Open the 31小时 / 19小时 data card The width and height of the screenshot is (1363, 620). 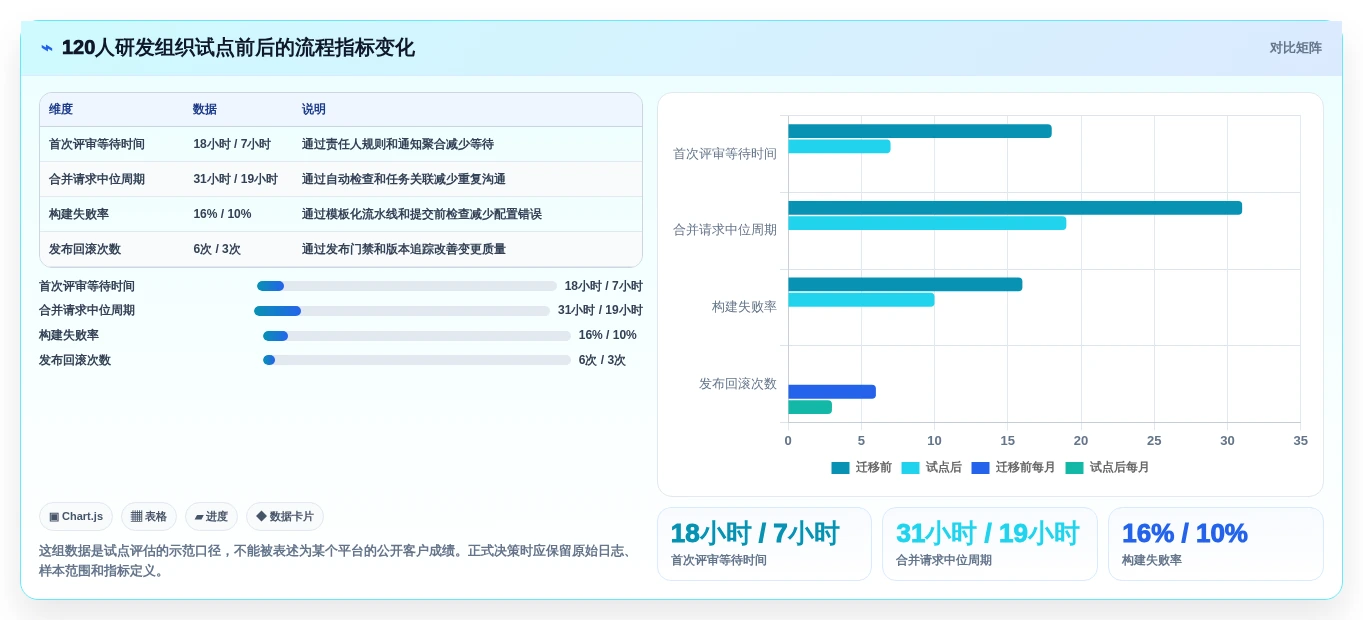click(x=990, y=544)
